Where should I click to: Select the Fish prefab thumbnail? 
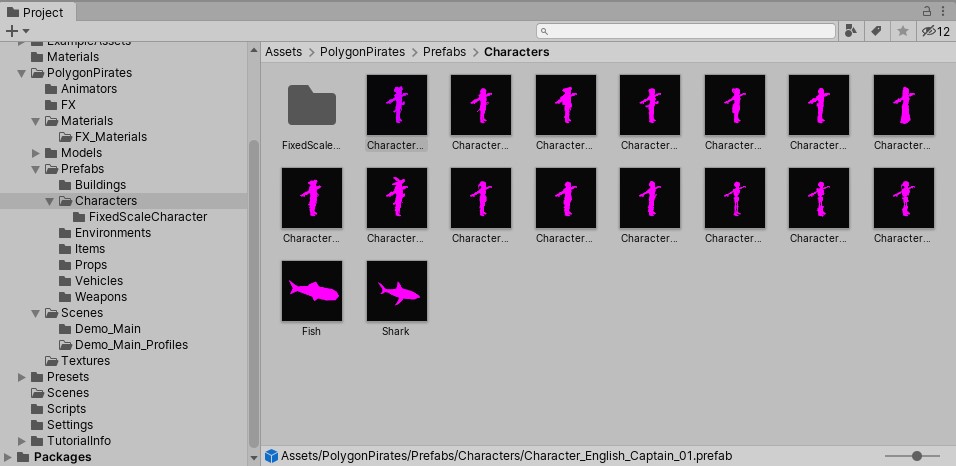312,291
